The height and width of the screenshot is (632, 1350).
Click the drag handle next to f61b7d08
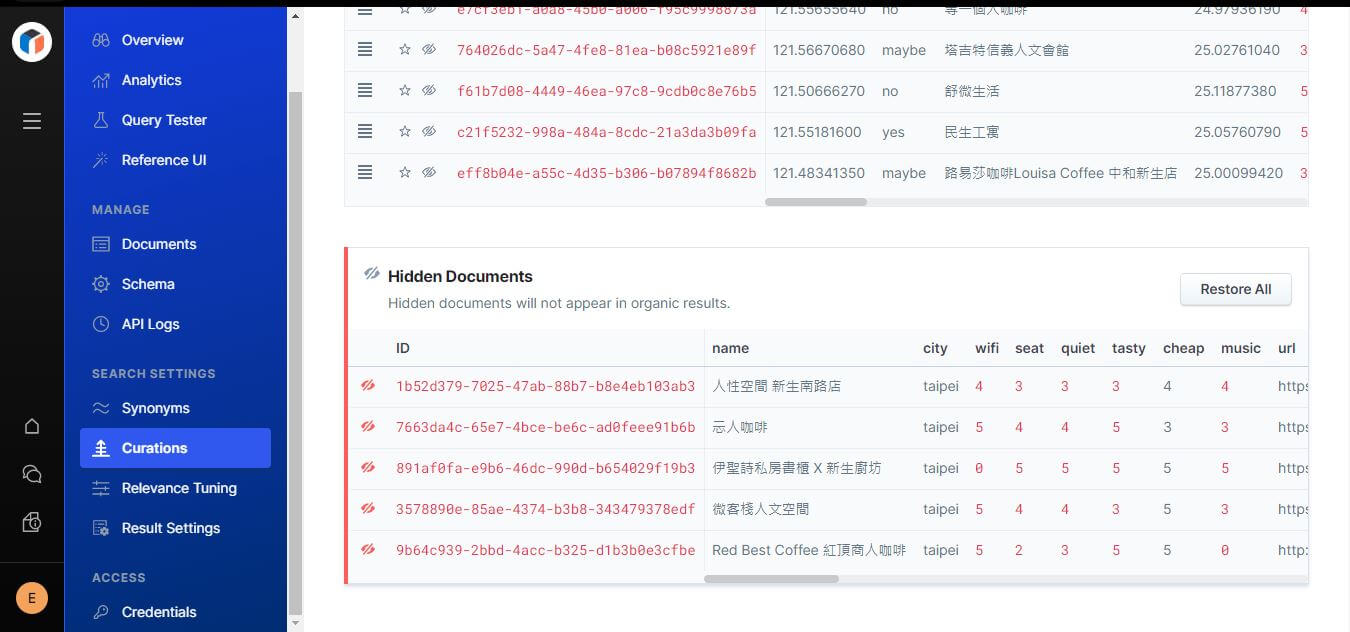[365, 90]
